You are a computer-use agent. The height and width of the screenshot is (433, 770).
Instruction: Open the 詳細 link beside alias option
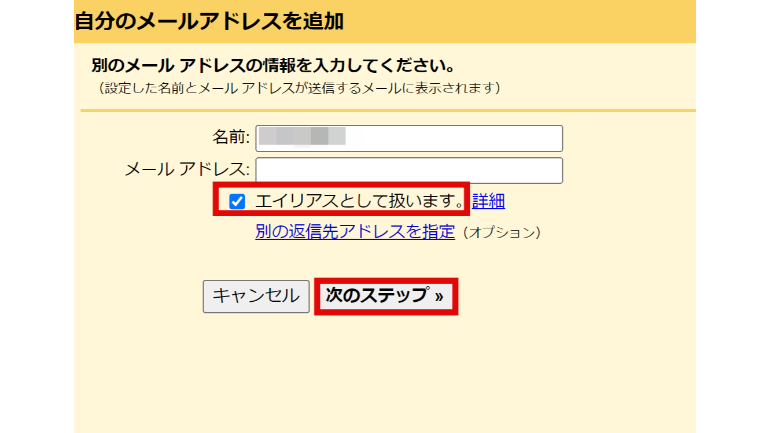(x=489, y=202)
